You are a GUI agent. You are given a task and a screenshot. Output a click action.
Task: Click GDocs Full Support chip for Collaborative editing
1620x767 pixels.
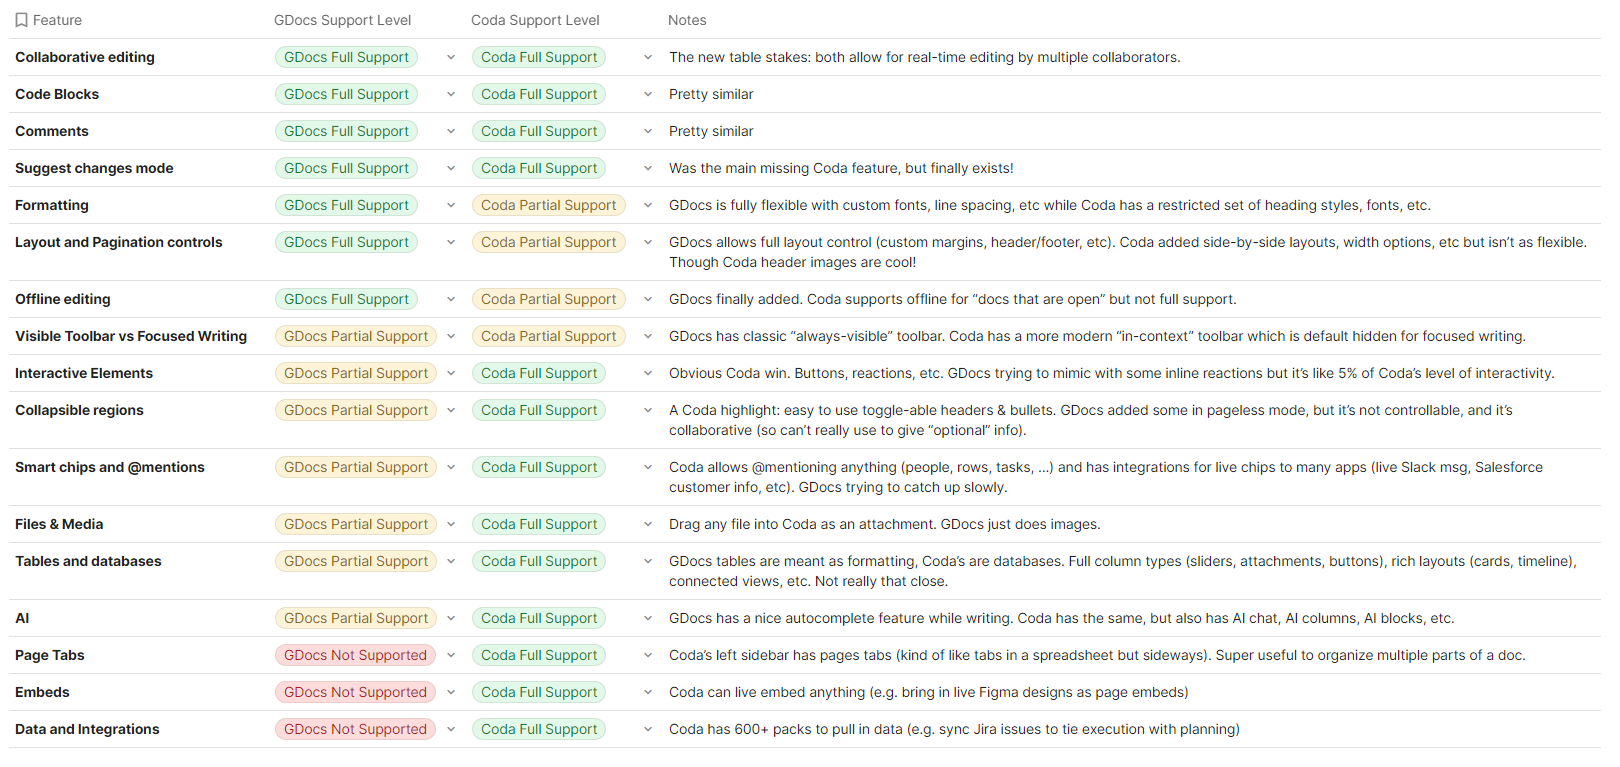point(346,57)
